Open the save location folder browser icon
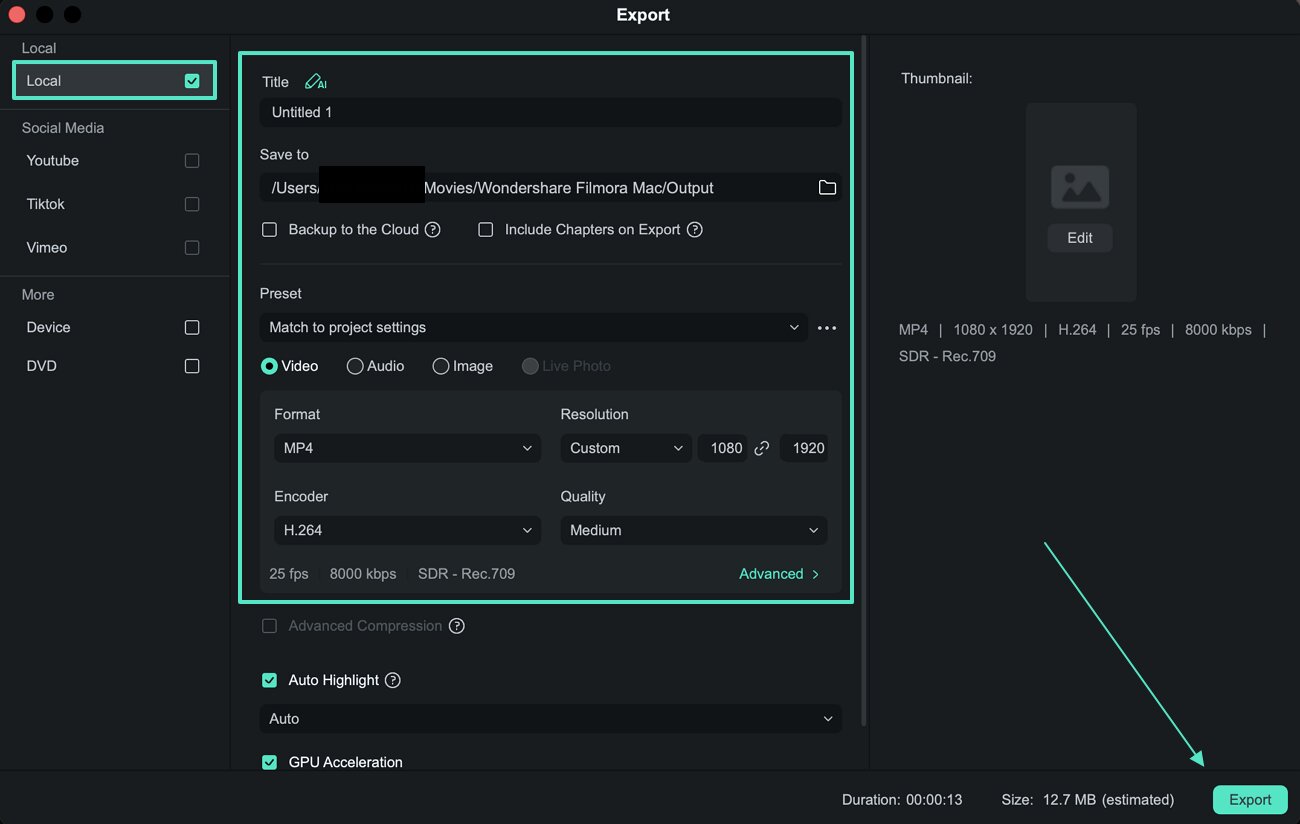 point(827,187)
